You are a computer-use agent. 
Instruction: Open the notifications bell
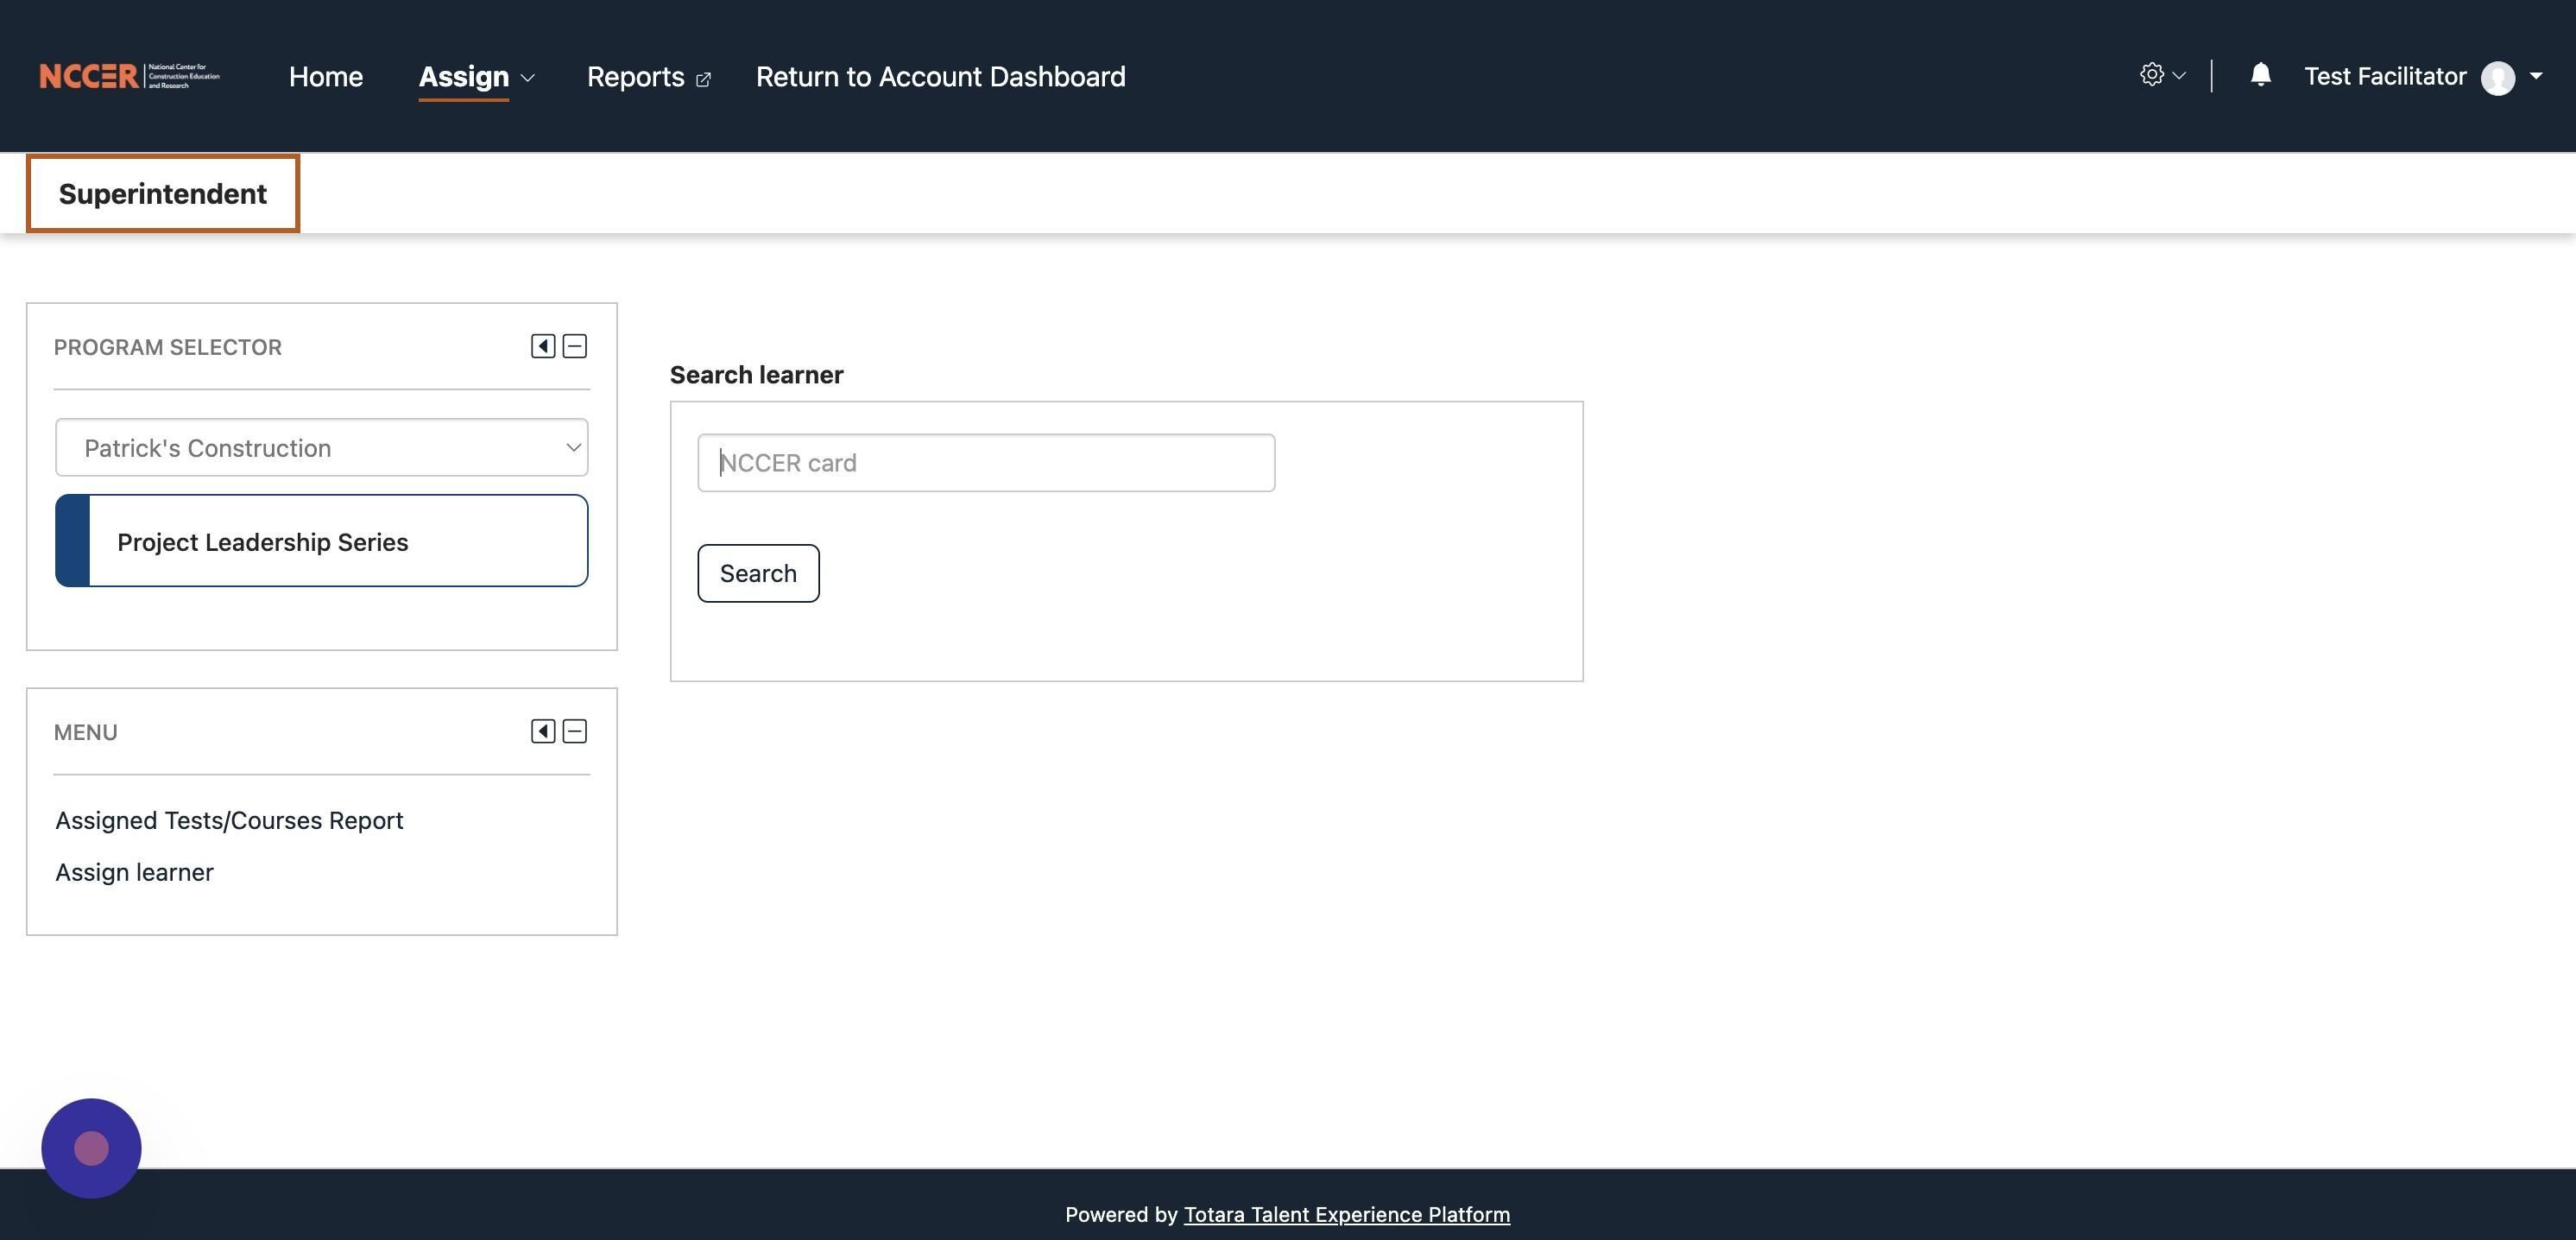(x=2260, y=75)
